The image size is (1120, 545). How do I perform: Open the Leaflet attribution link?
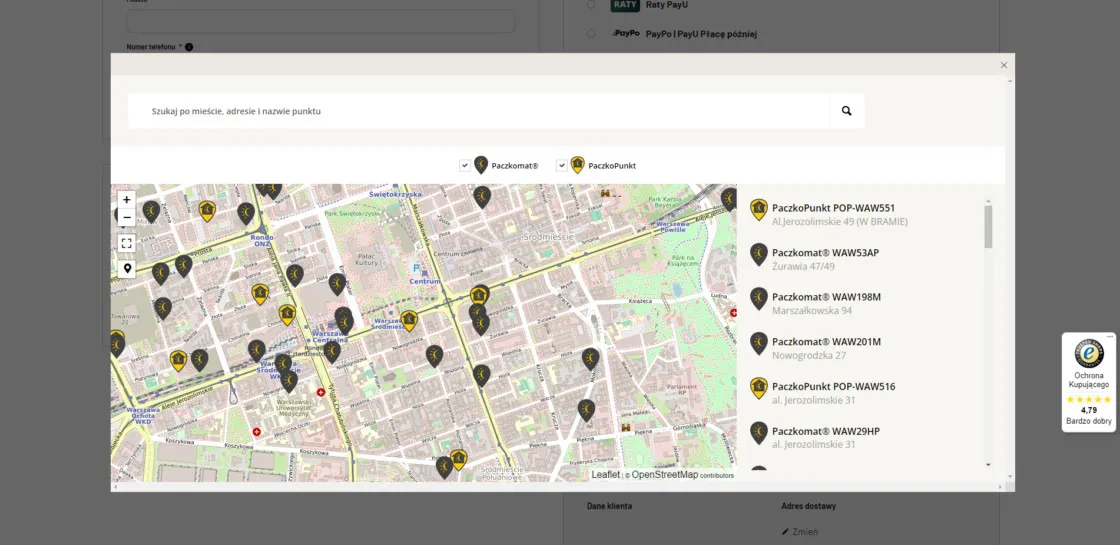point(605,475)
